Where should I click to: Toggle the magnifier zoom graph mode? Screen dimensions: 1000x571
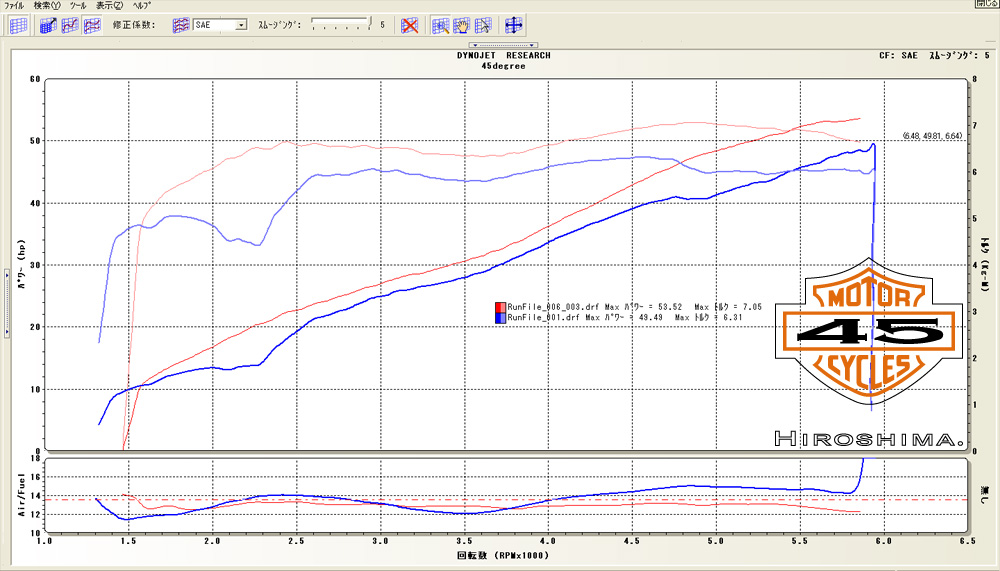(x=440, y=25)
